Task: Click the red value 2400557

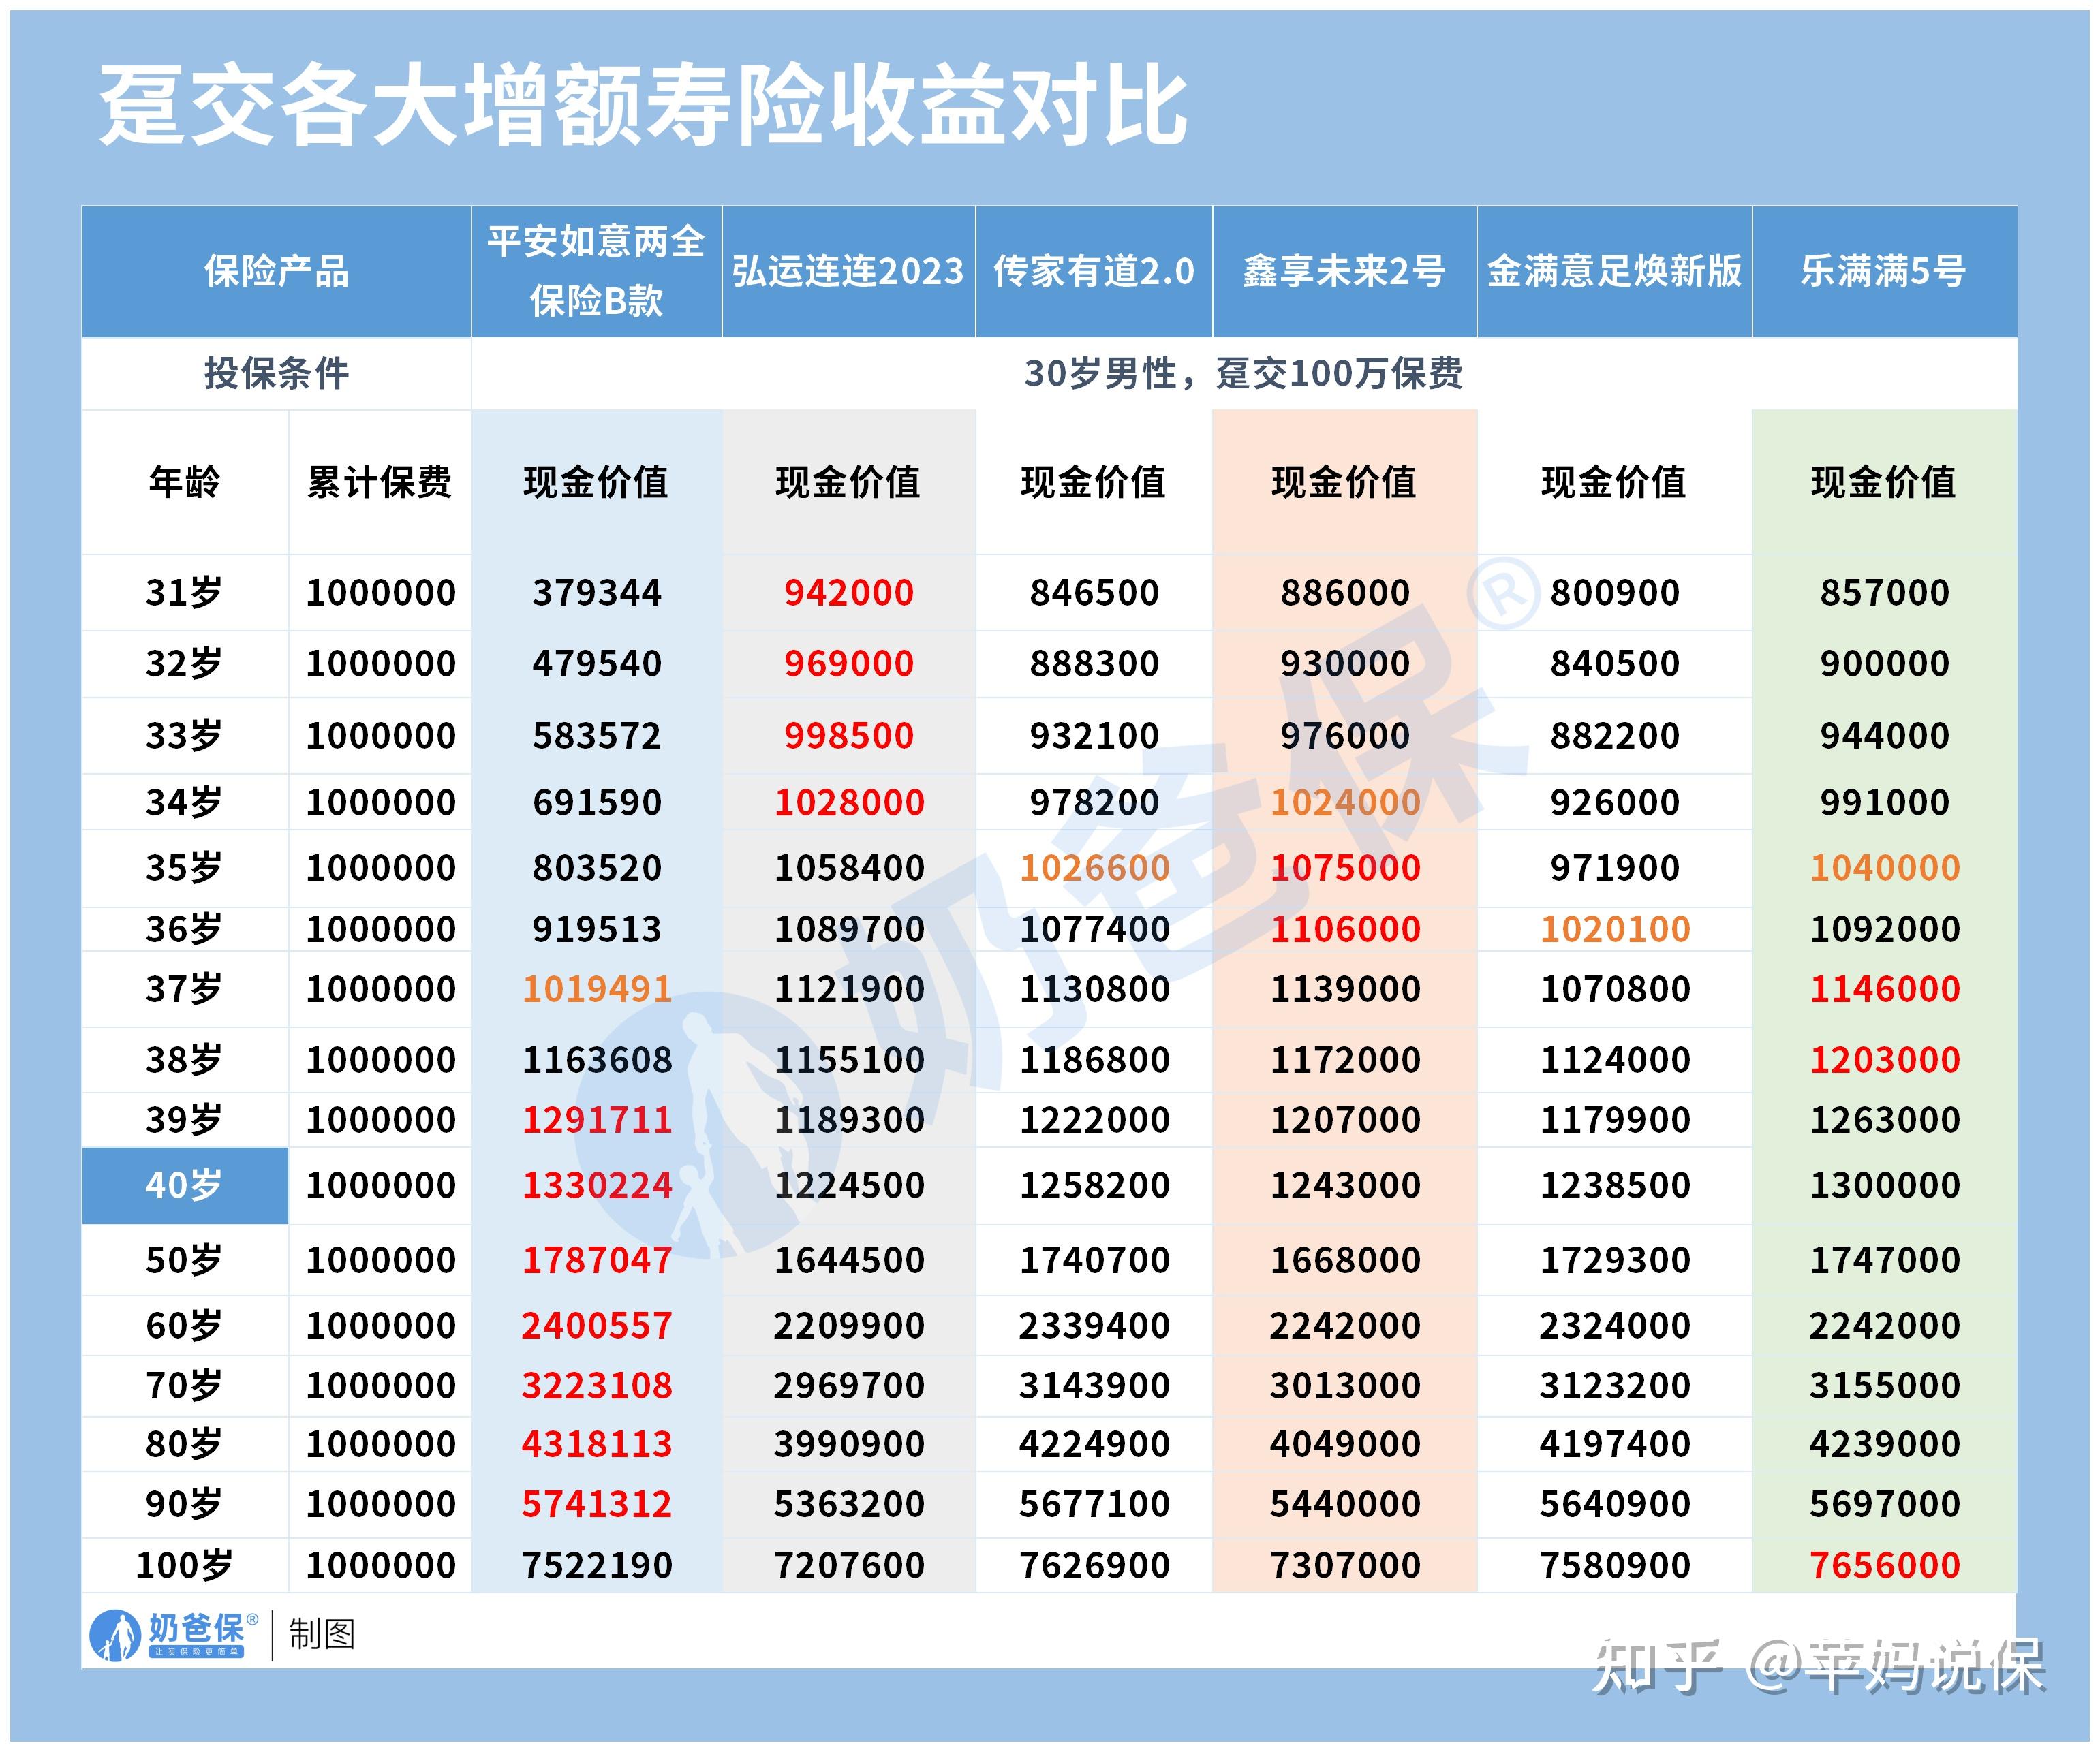Action: click(x=597, y=1326)
